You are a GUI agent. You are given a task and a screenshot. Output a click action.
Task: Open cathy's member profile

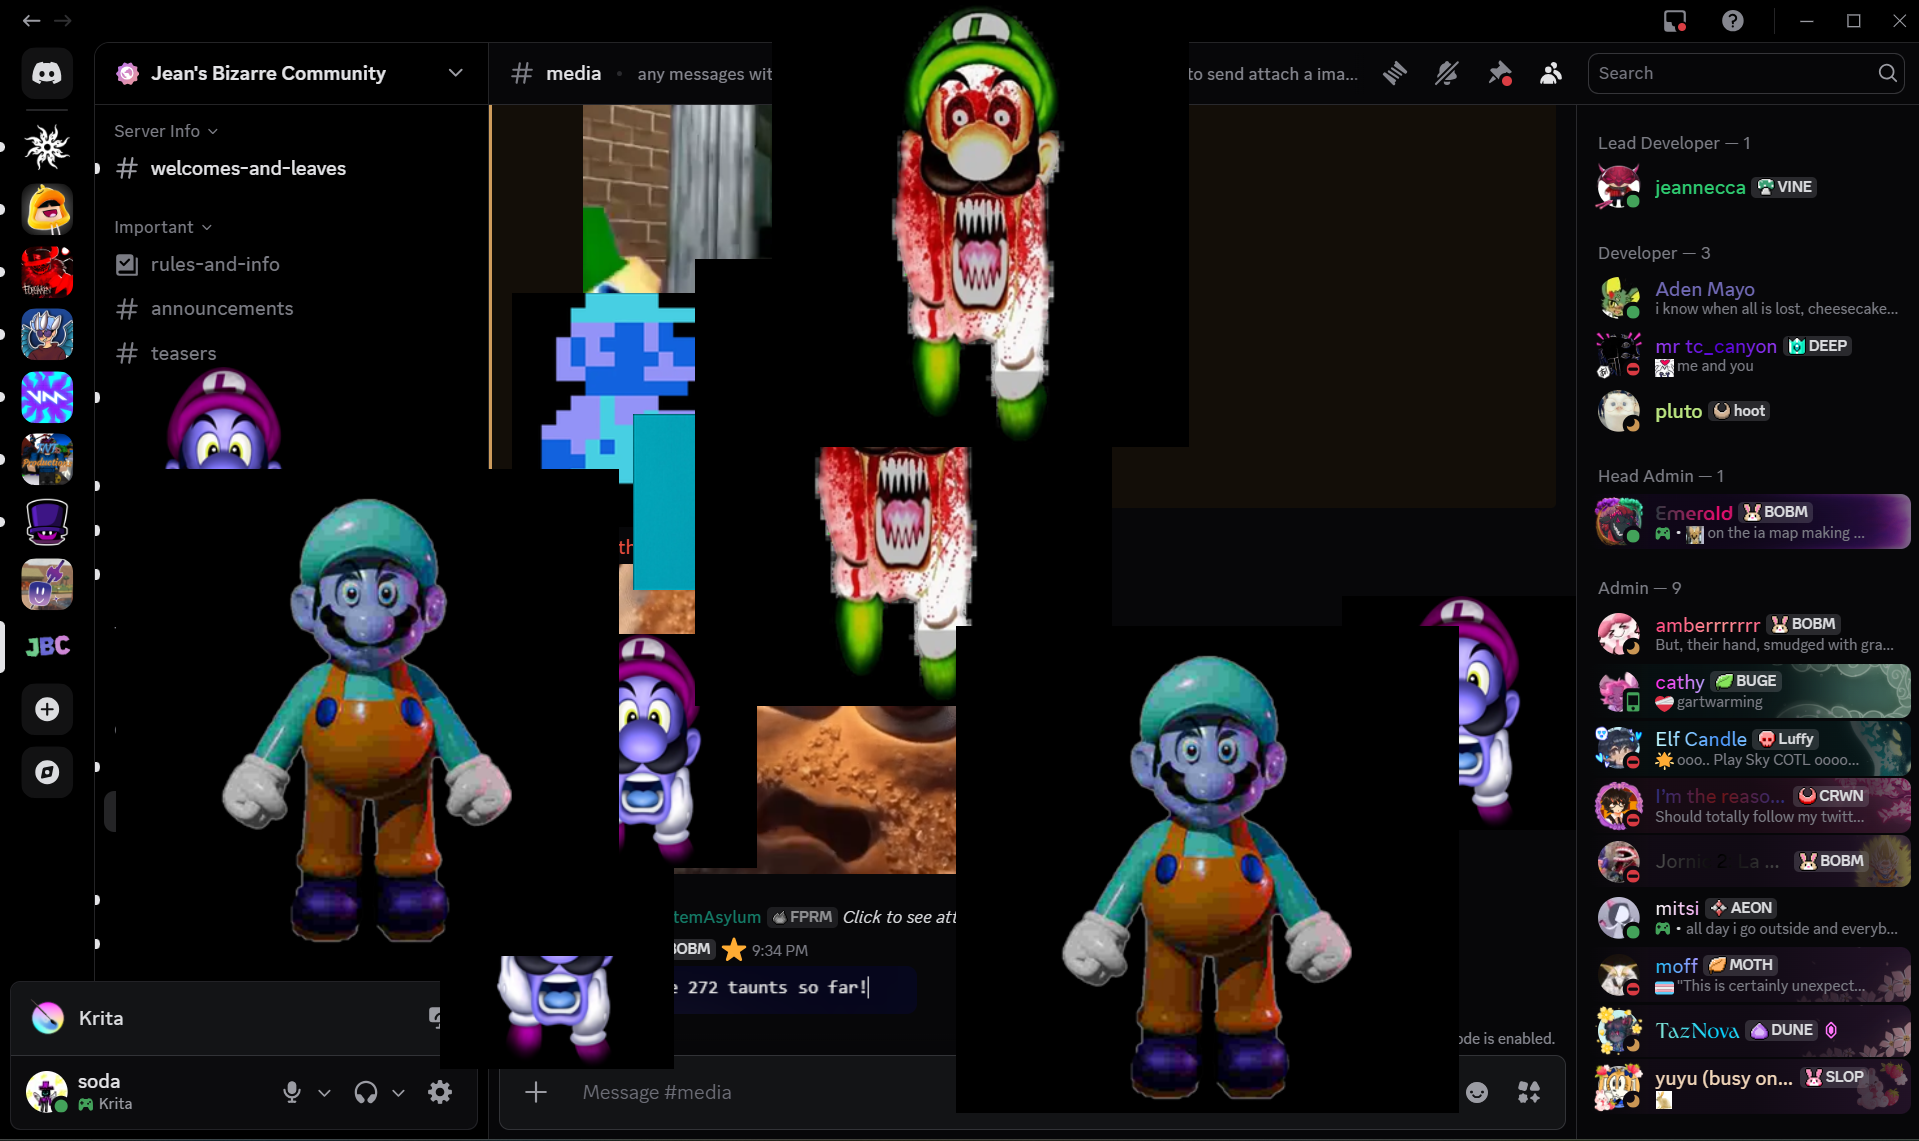coord(1752,691)
